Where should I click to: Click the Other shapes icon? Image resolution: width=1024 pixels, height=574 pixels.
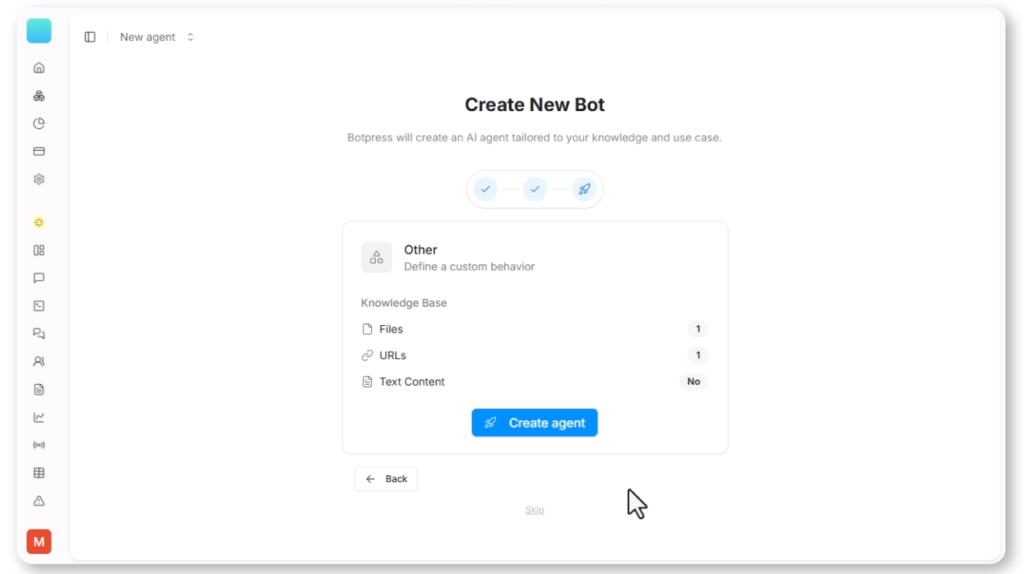377,257
